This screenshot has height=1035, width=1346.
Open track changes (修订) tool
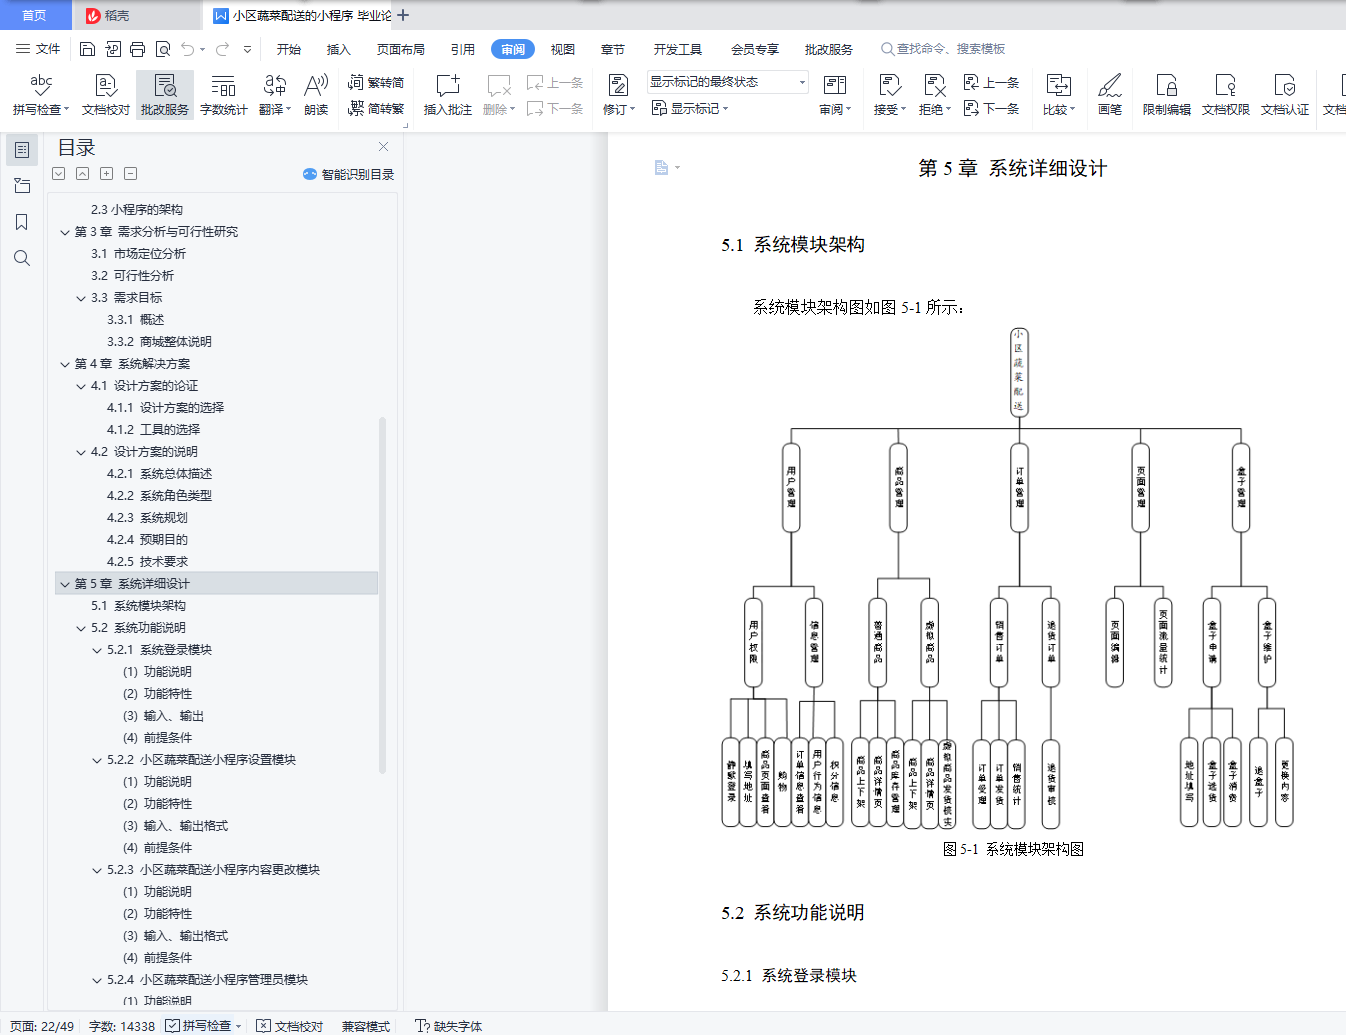click(619, 95)
